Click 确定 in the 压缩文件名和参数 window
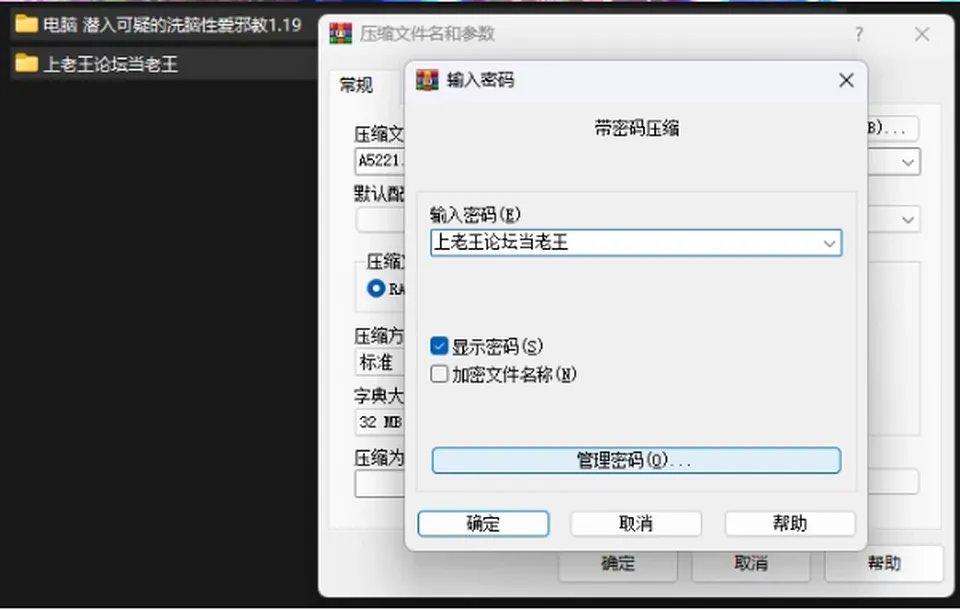The image size is (960, 610). pos(618,563)
